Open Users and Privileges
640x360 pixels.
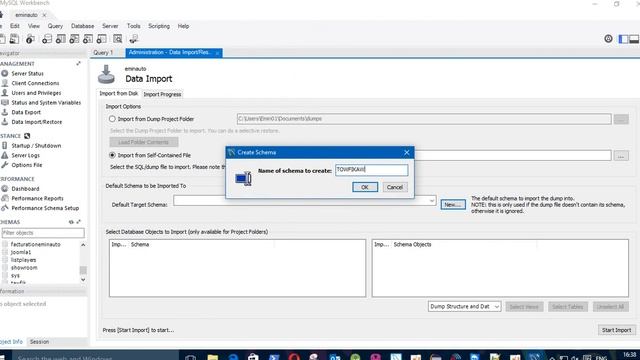point(36,93)
